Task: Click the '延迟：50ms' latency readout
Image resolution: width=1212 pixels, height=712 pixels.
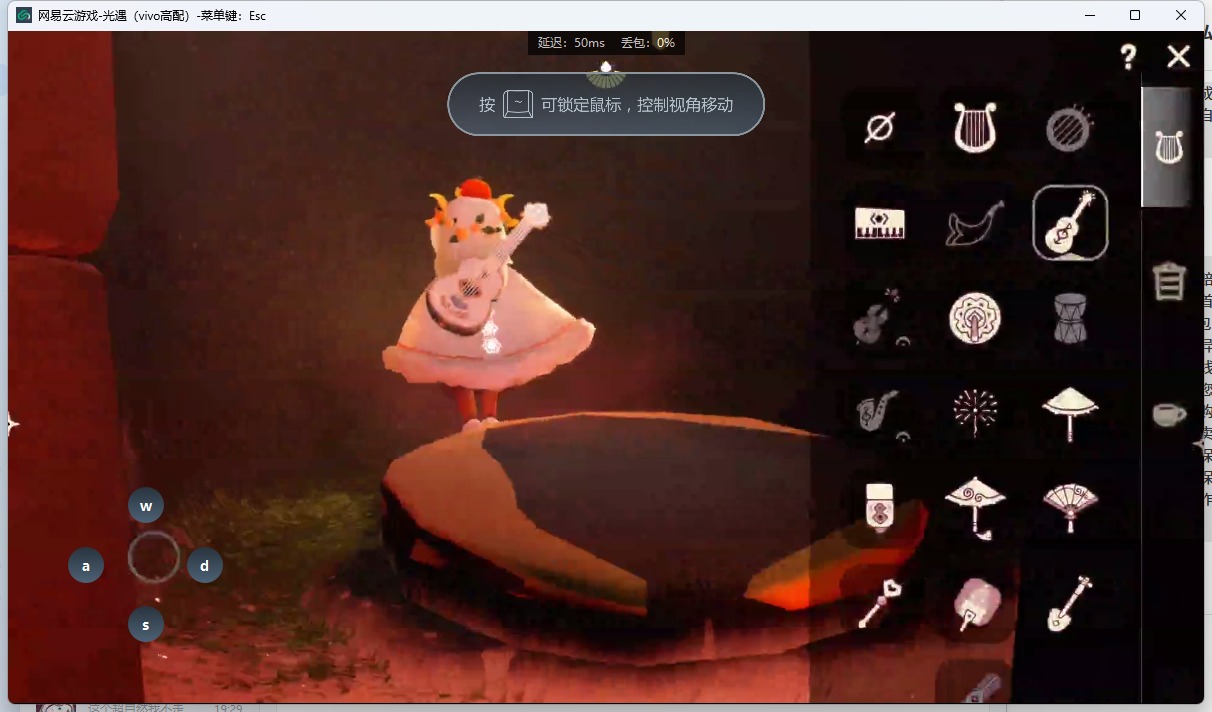Action: (571, 43)
